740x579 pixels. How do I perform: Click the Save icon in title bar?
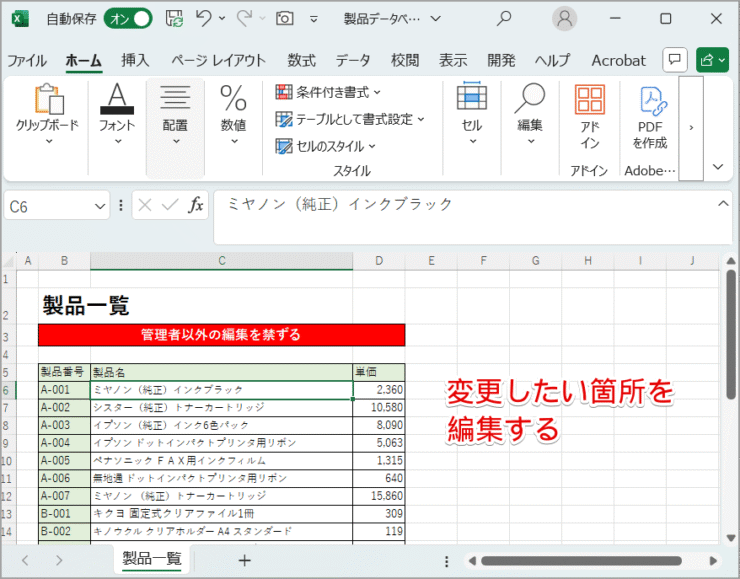pyautogui.click(x=174, y=19)
